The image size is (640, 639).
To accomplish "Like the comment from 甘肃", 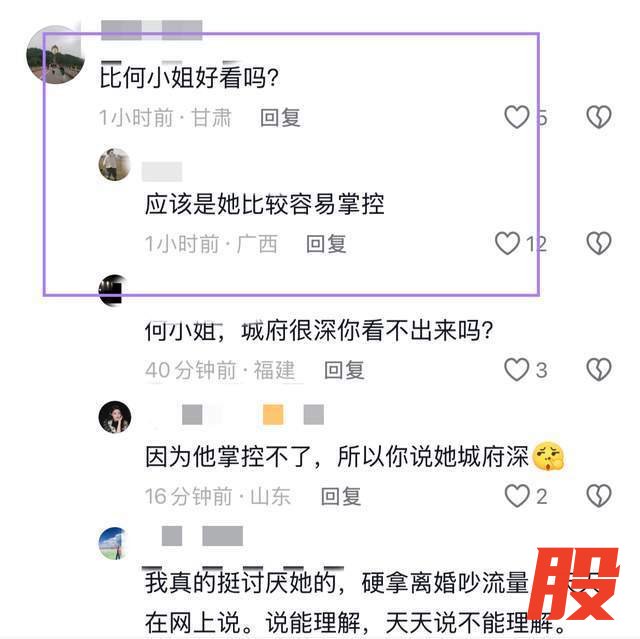I will coord(517,117).
